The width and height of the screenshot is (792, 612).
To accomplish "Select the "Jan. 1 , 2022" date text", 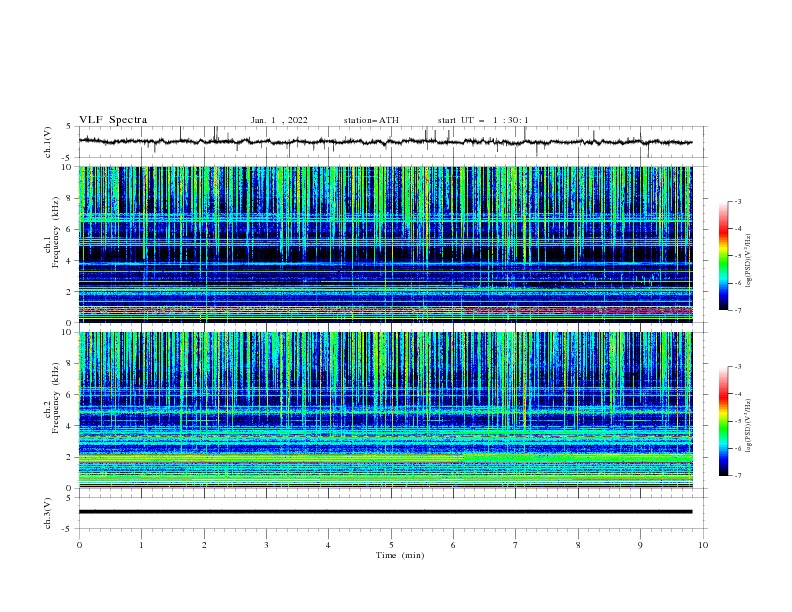I will point(279,120).
